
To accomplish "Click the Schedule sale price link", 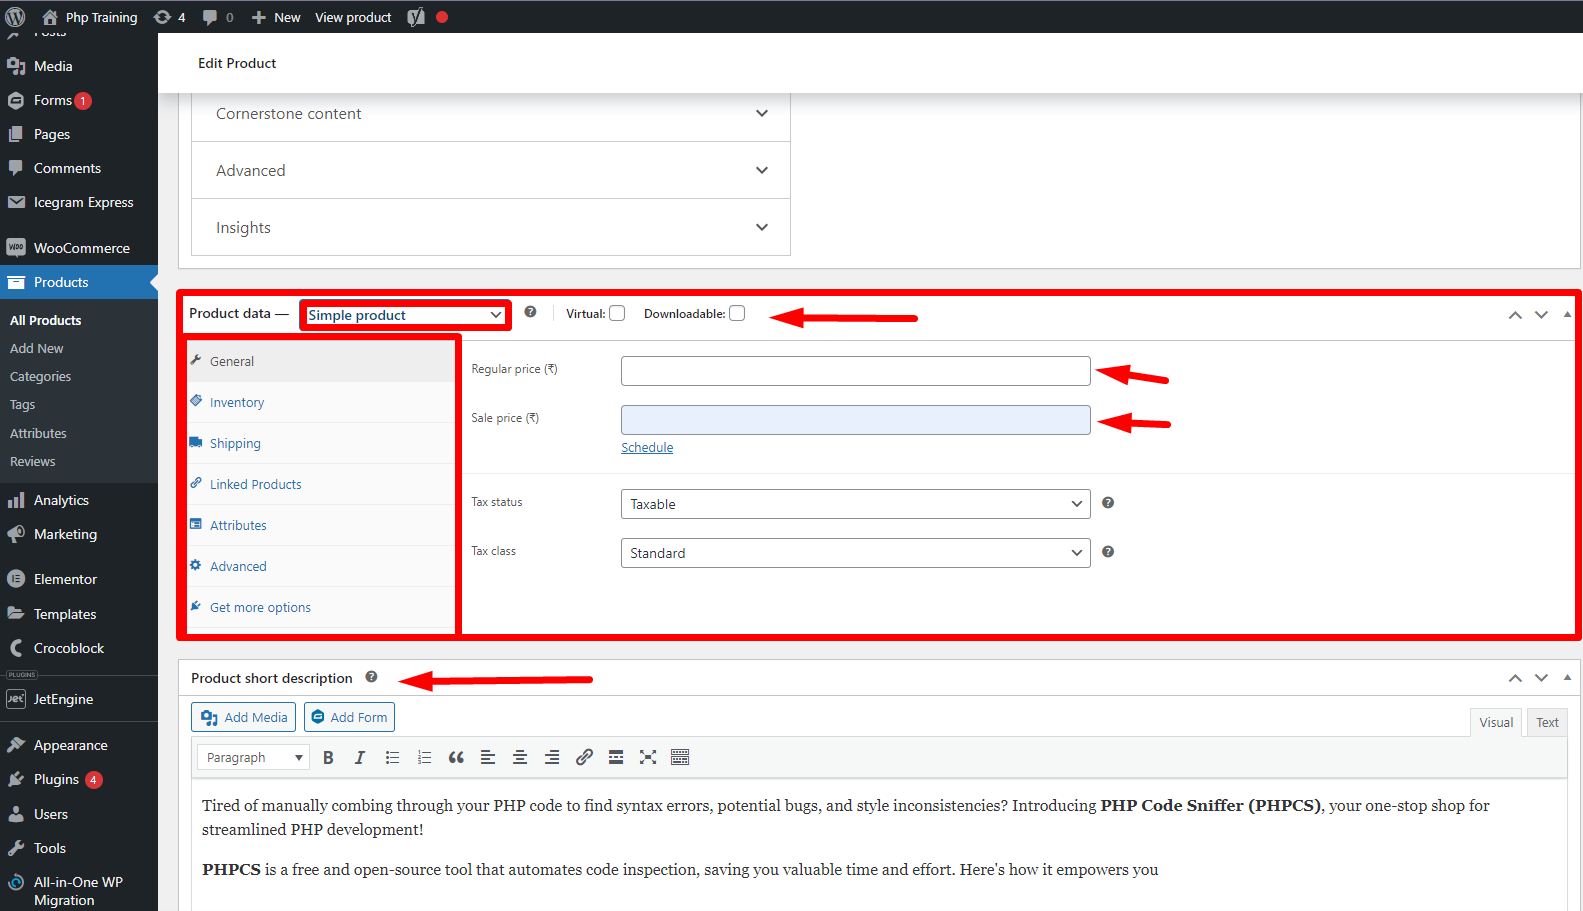I will pyautogui.click(x=647, y=448).
